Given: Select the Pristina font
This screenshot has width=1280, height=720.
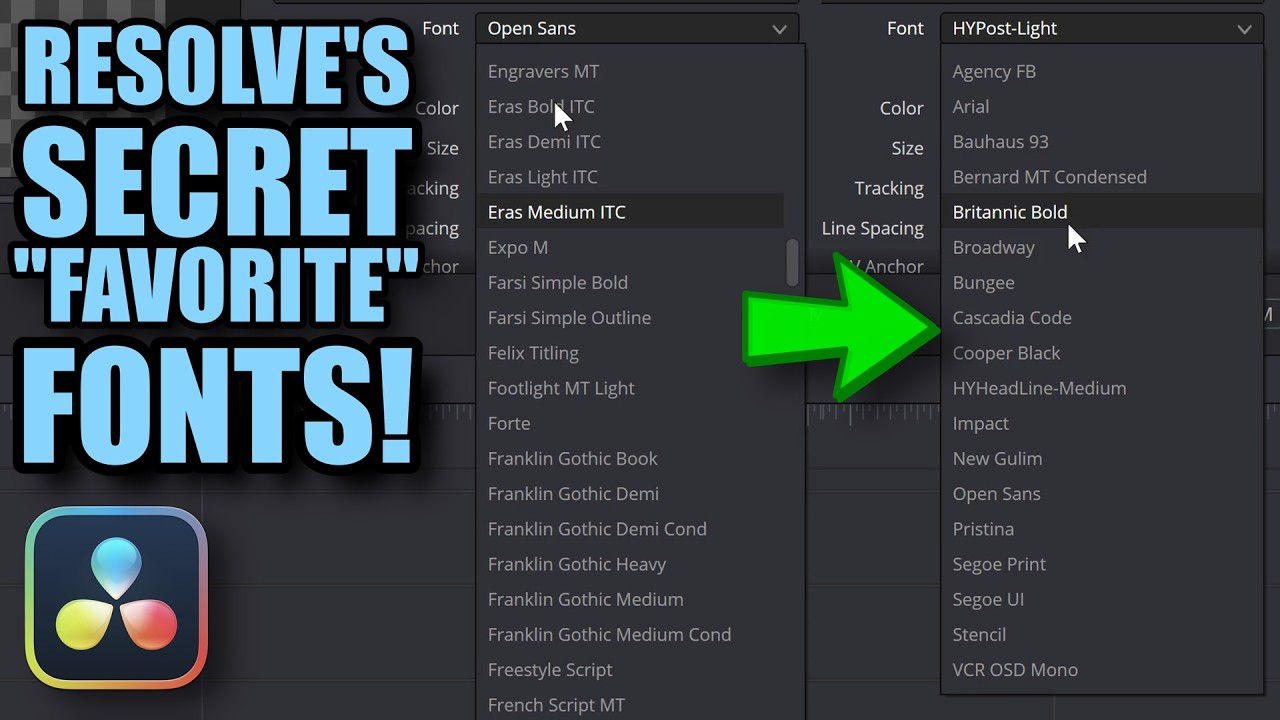Looking at the screenshot, I should tap(984, 529).
